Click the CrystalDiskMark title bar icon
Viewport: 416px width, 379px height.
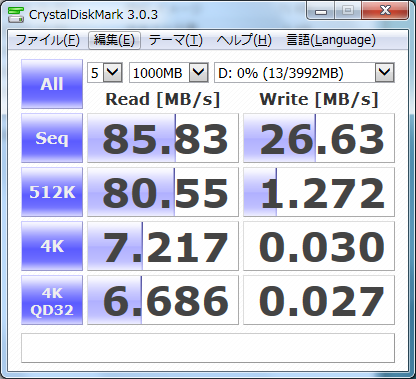[16, 14]
